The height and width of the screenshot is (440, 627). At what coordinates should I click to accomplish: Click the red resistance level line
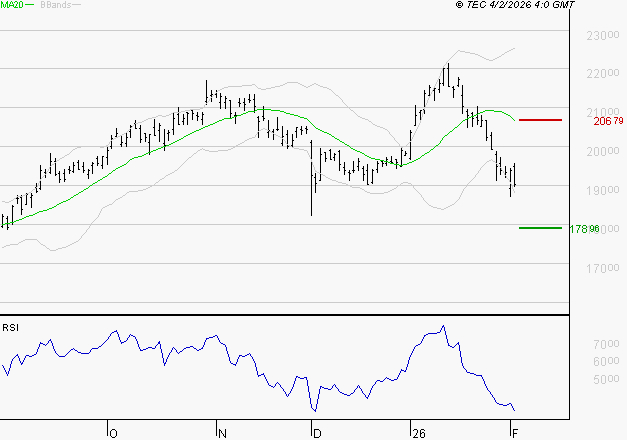[x=540, y=120]
